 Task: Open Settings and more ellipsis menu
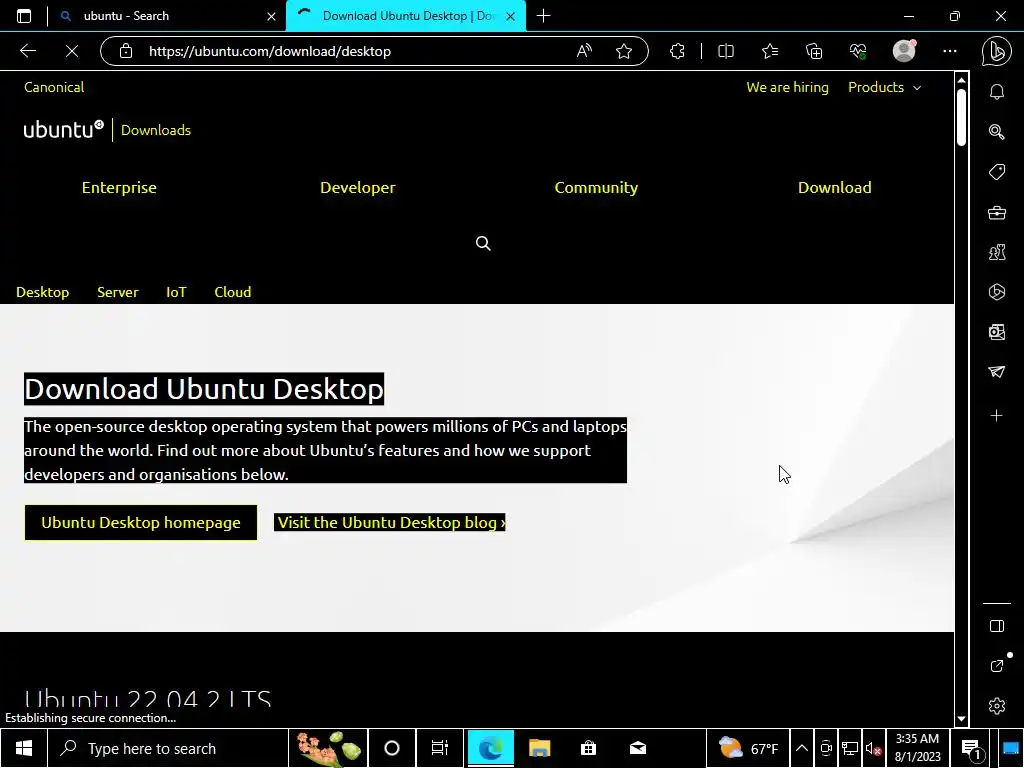click(950, 51)
